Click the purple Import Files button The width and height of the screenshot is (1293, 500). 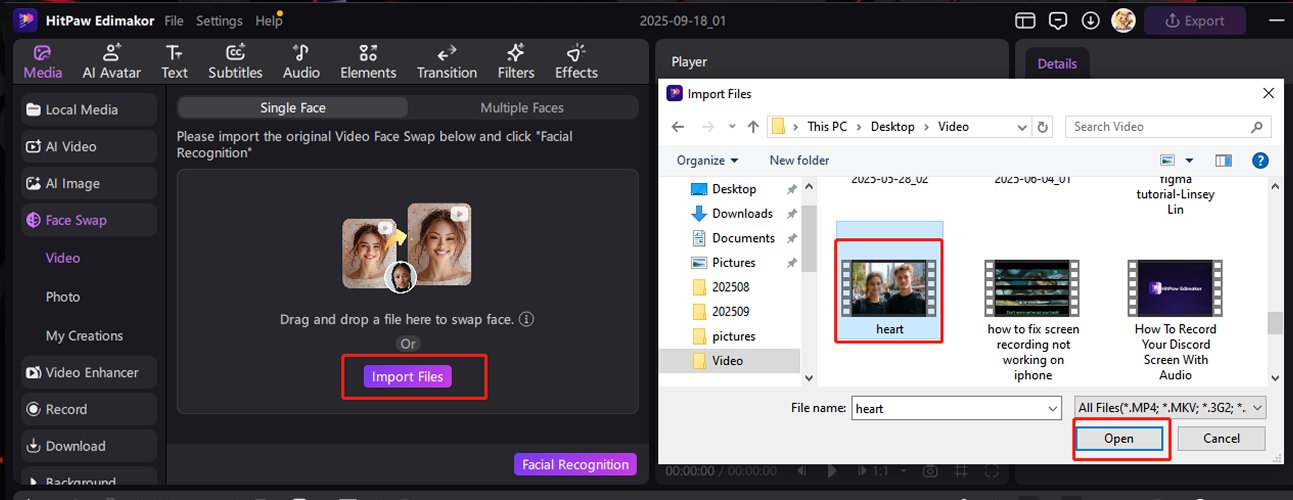click(x=408, y=377)
